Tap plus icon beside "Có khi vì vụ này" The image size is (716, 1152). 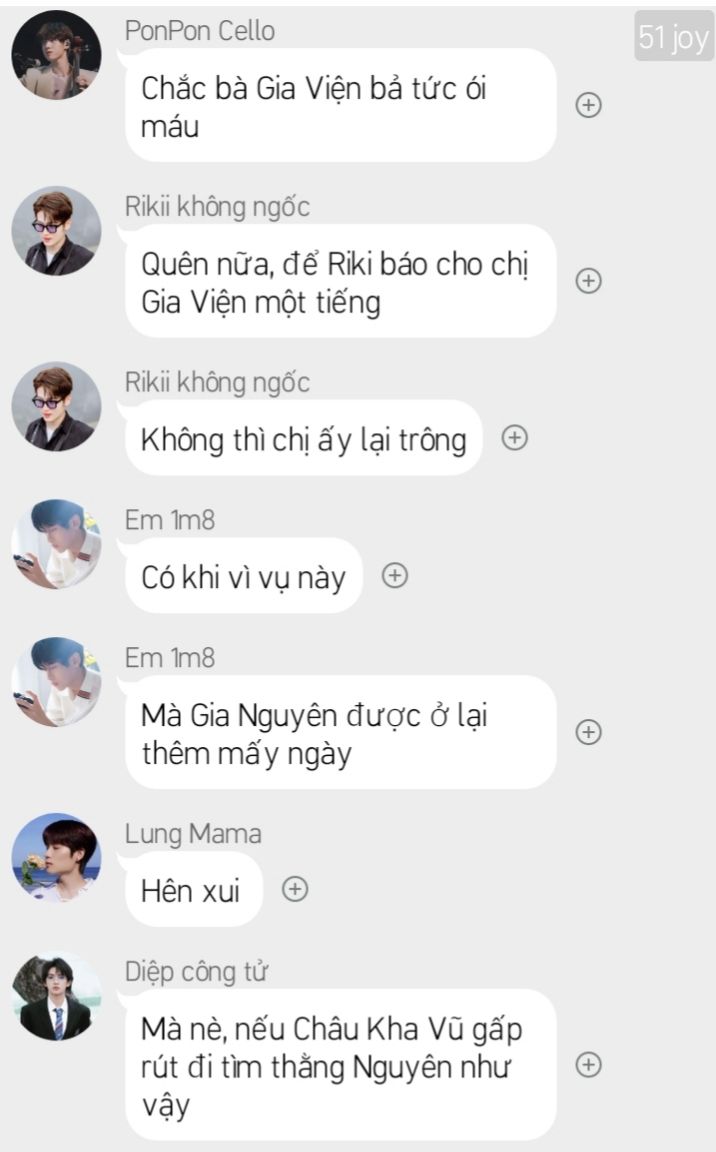tap(395, 575)
